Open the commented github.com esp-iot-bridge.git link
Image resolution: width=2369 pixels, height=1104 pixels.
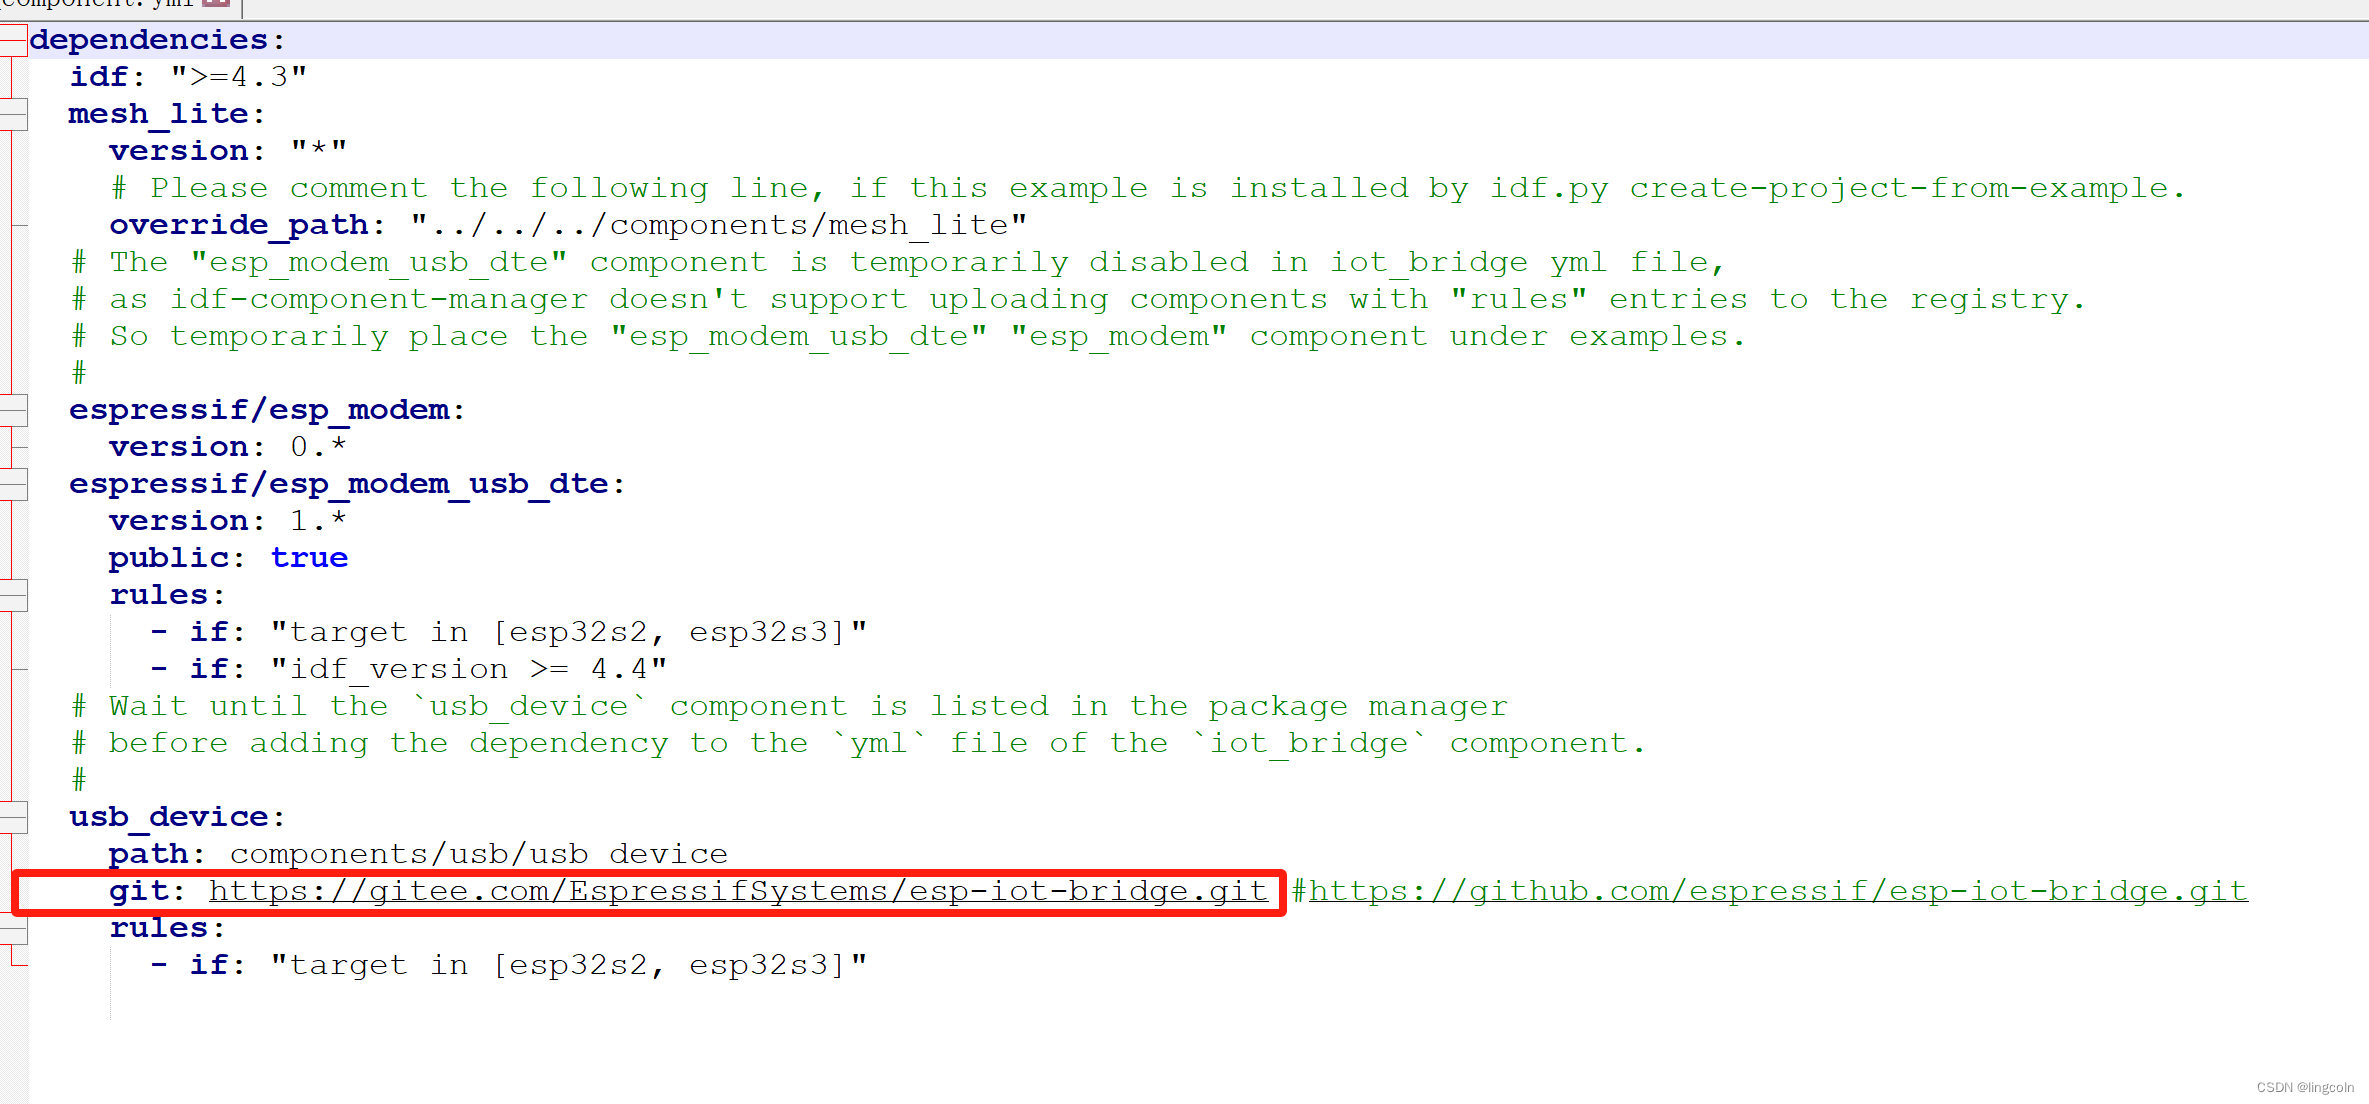(1777, 891)
